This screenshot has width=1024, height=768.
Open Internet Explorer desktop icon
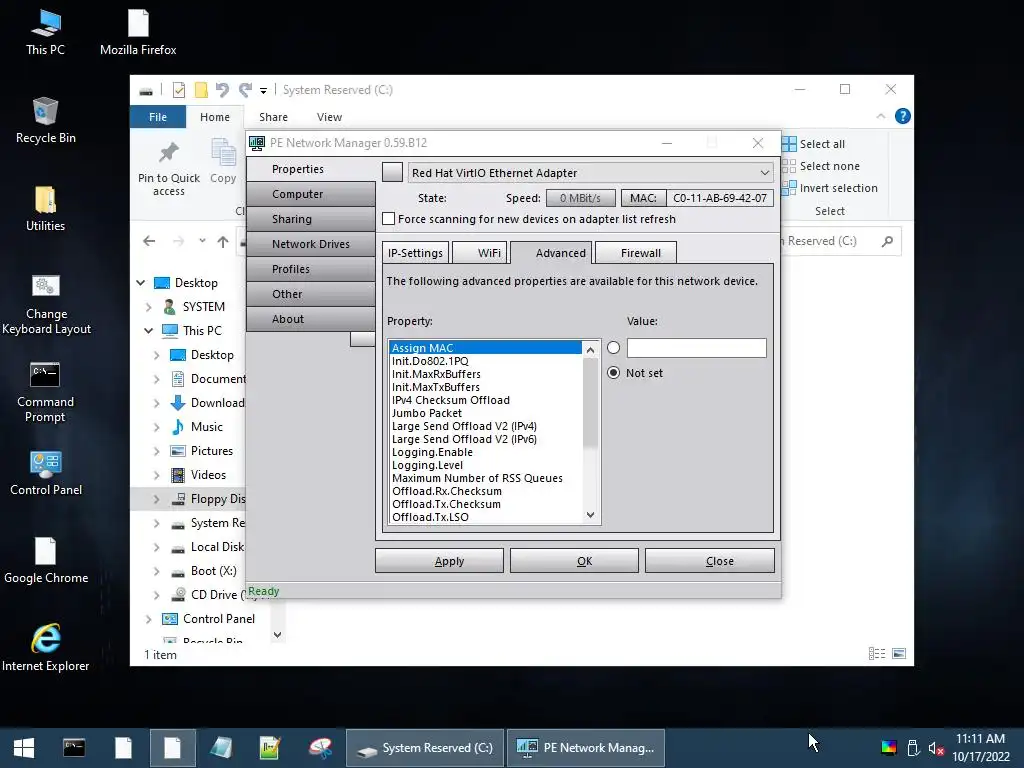click(x=45, y=648)
